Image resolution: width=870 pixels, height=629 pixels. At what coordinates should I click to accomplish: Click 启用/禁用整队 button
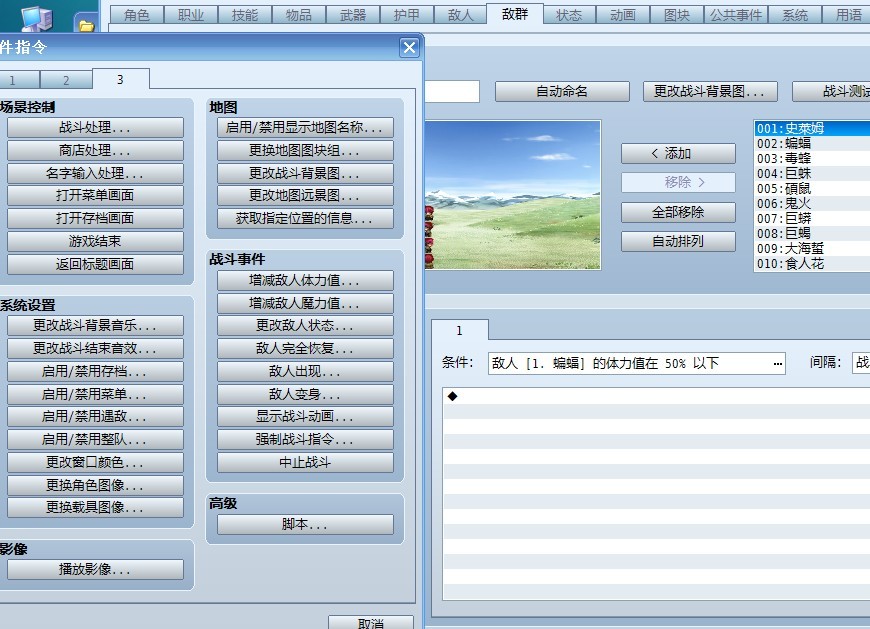(95, 439)
